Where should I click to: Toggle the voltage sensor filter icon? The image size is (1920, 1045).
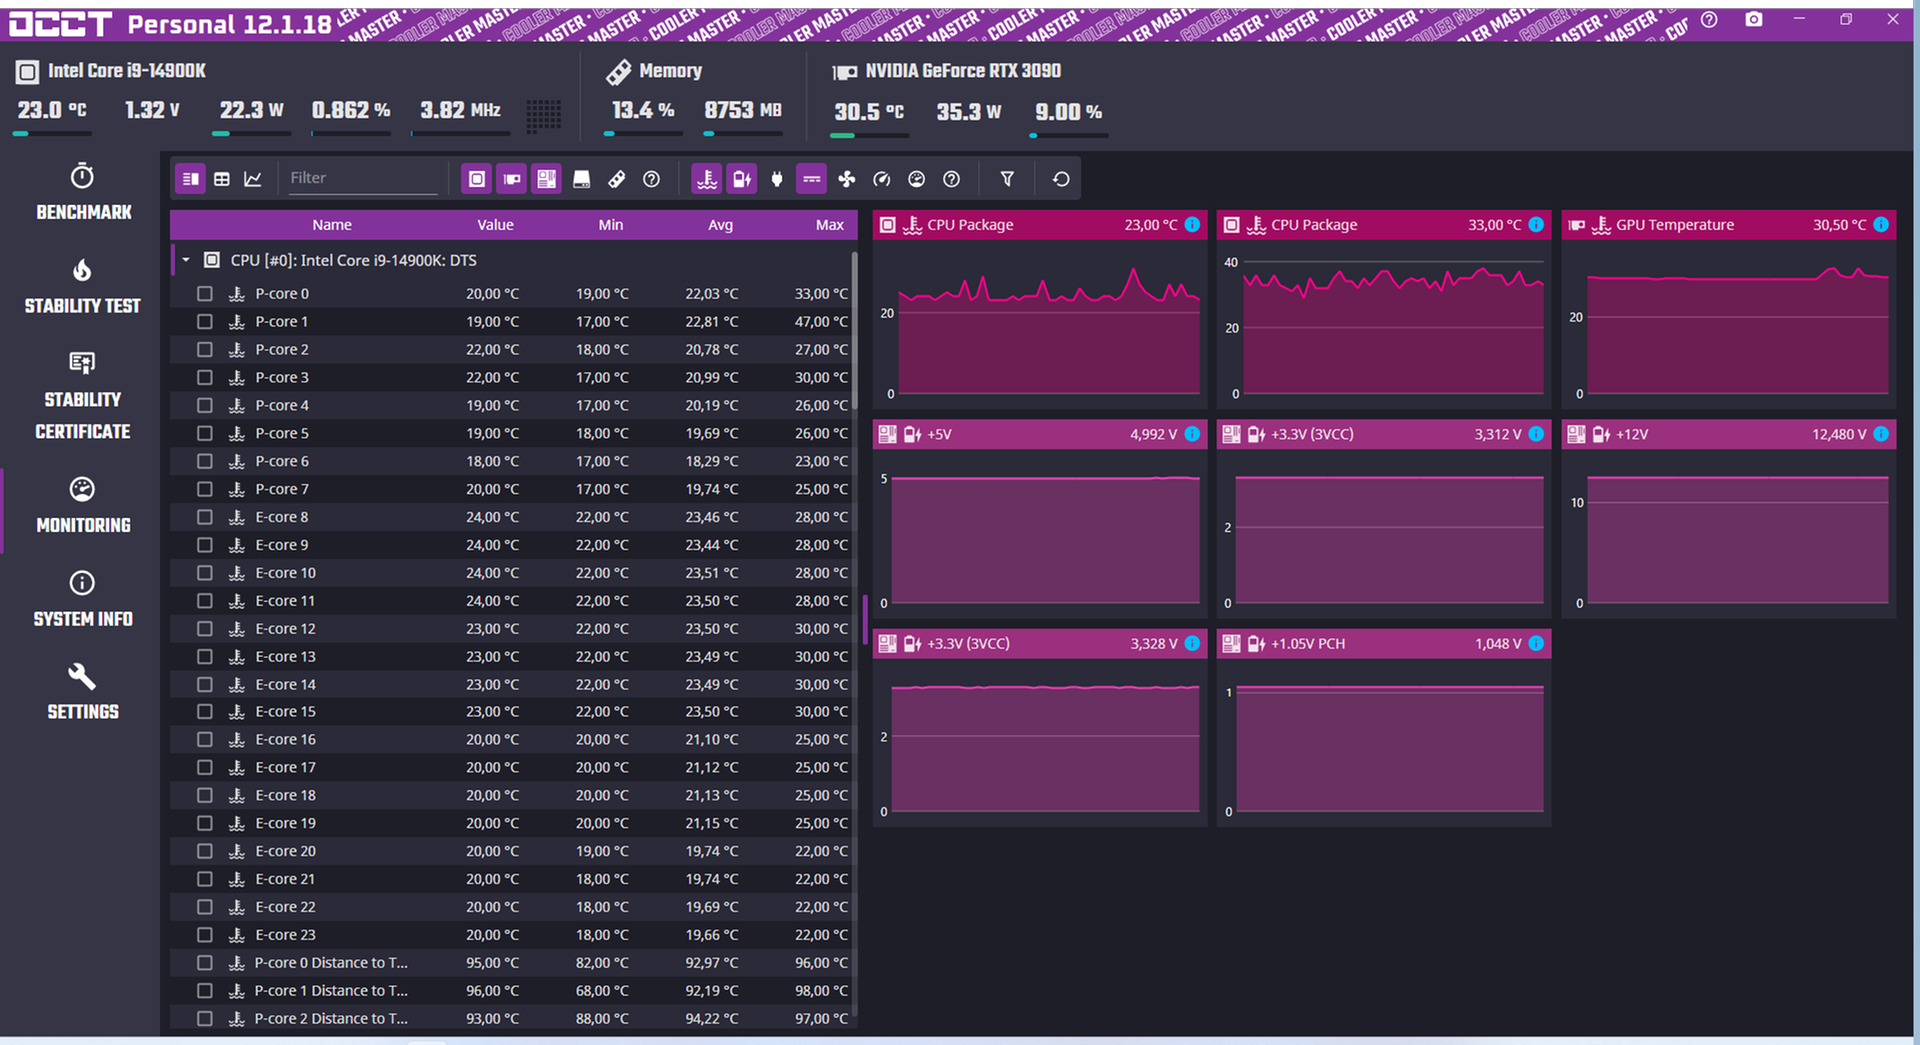point(742,179)
